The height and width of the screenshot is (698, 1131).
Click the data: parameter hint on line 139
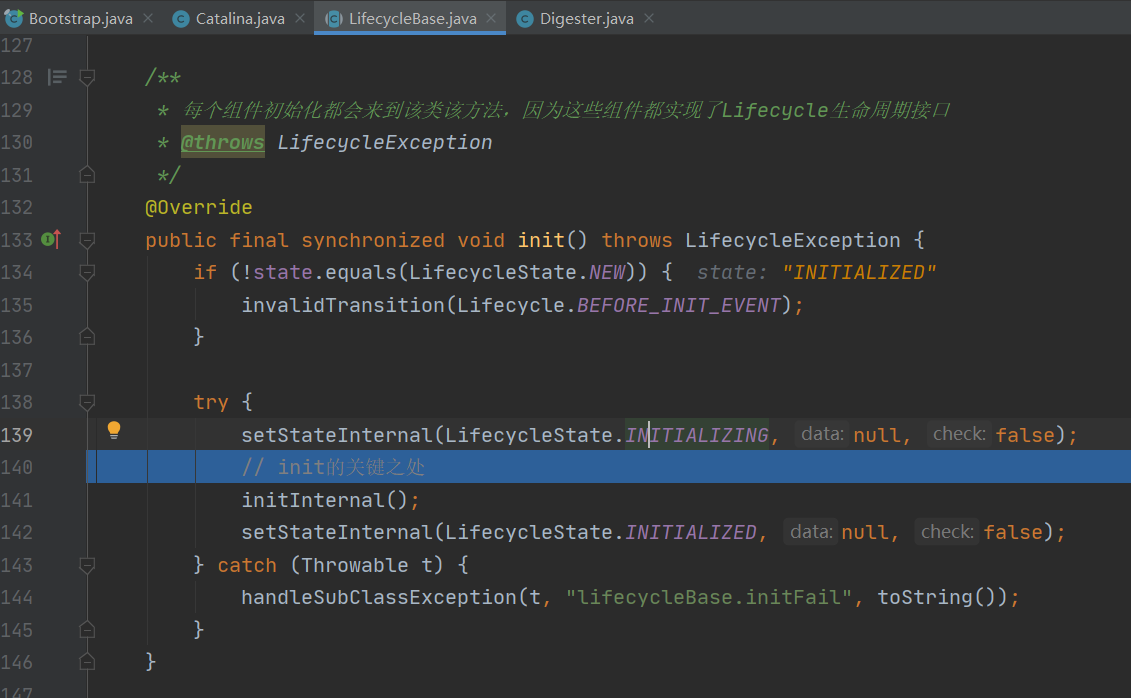click(x=822, y=434)
